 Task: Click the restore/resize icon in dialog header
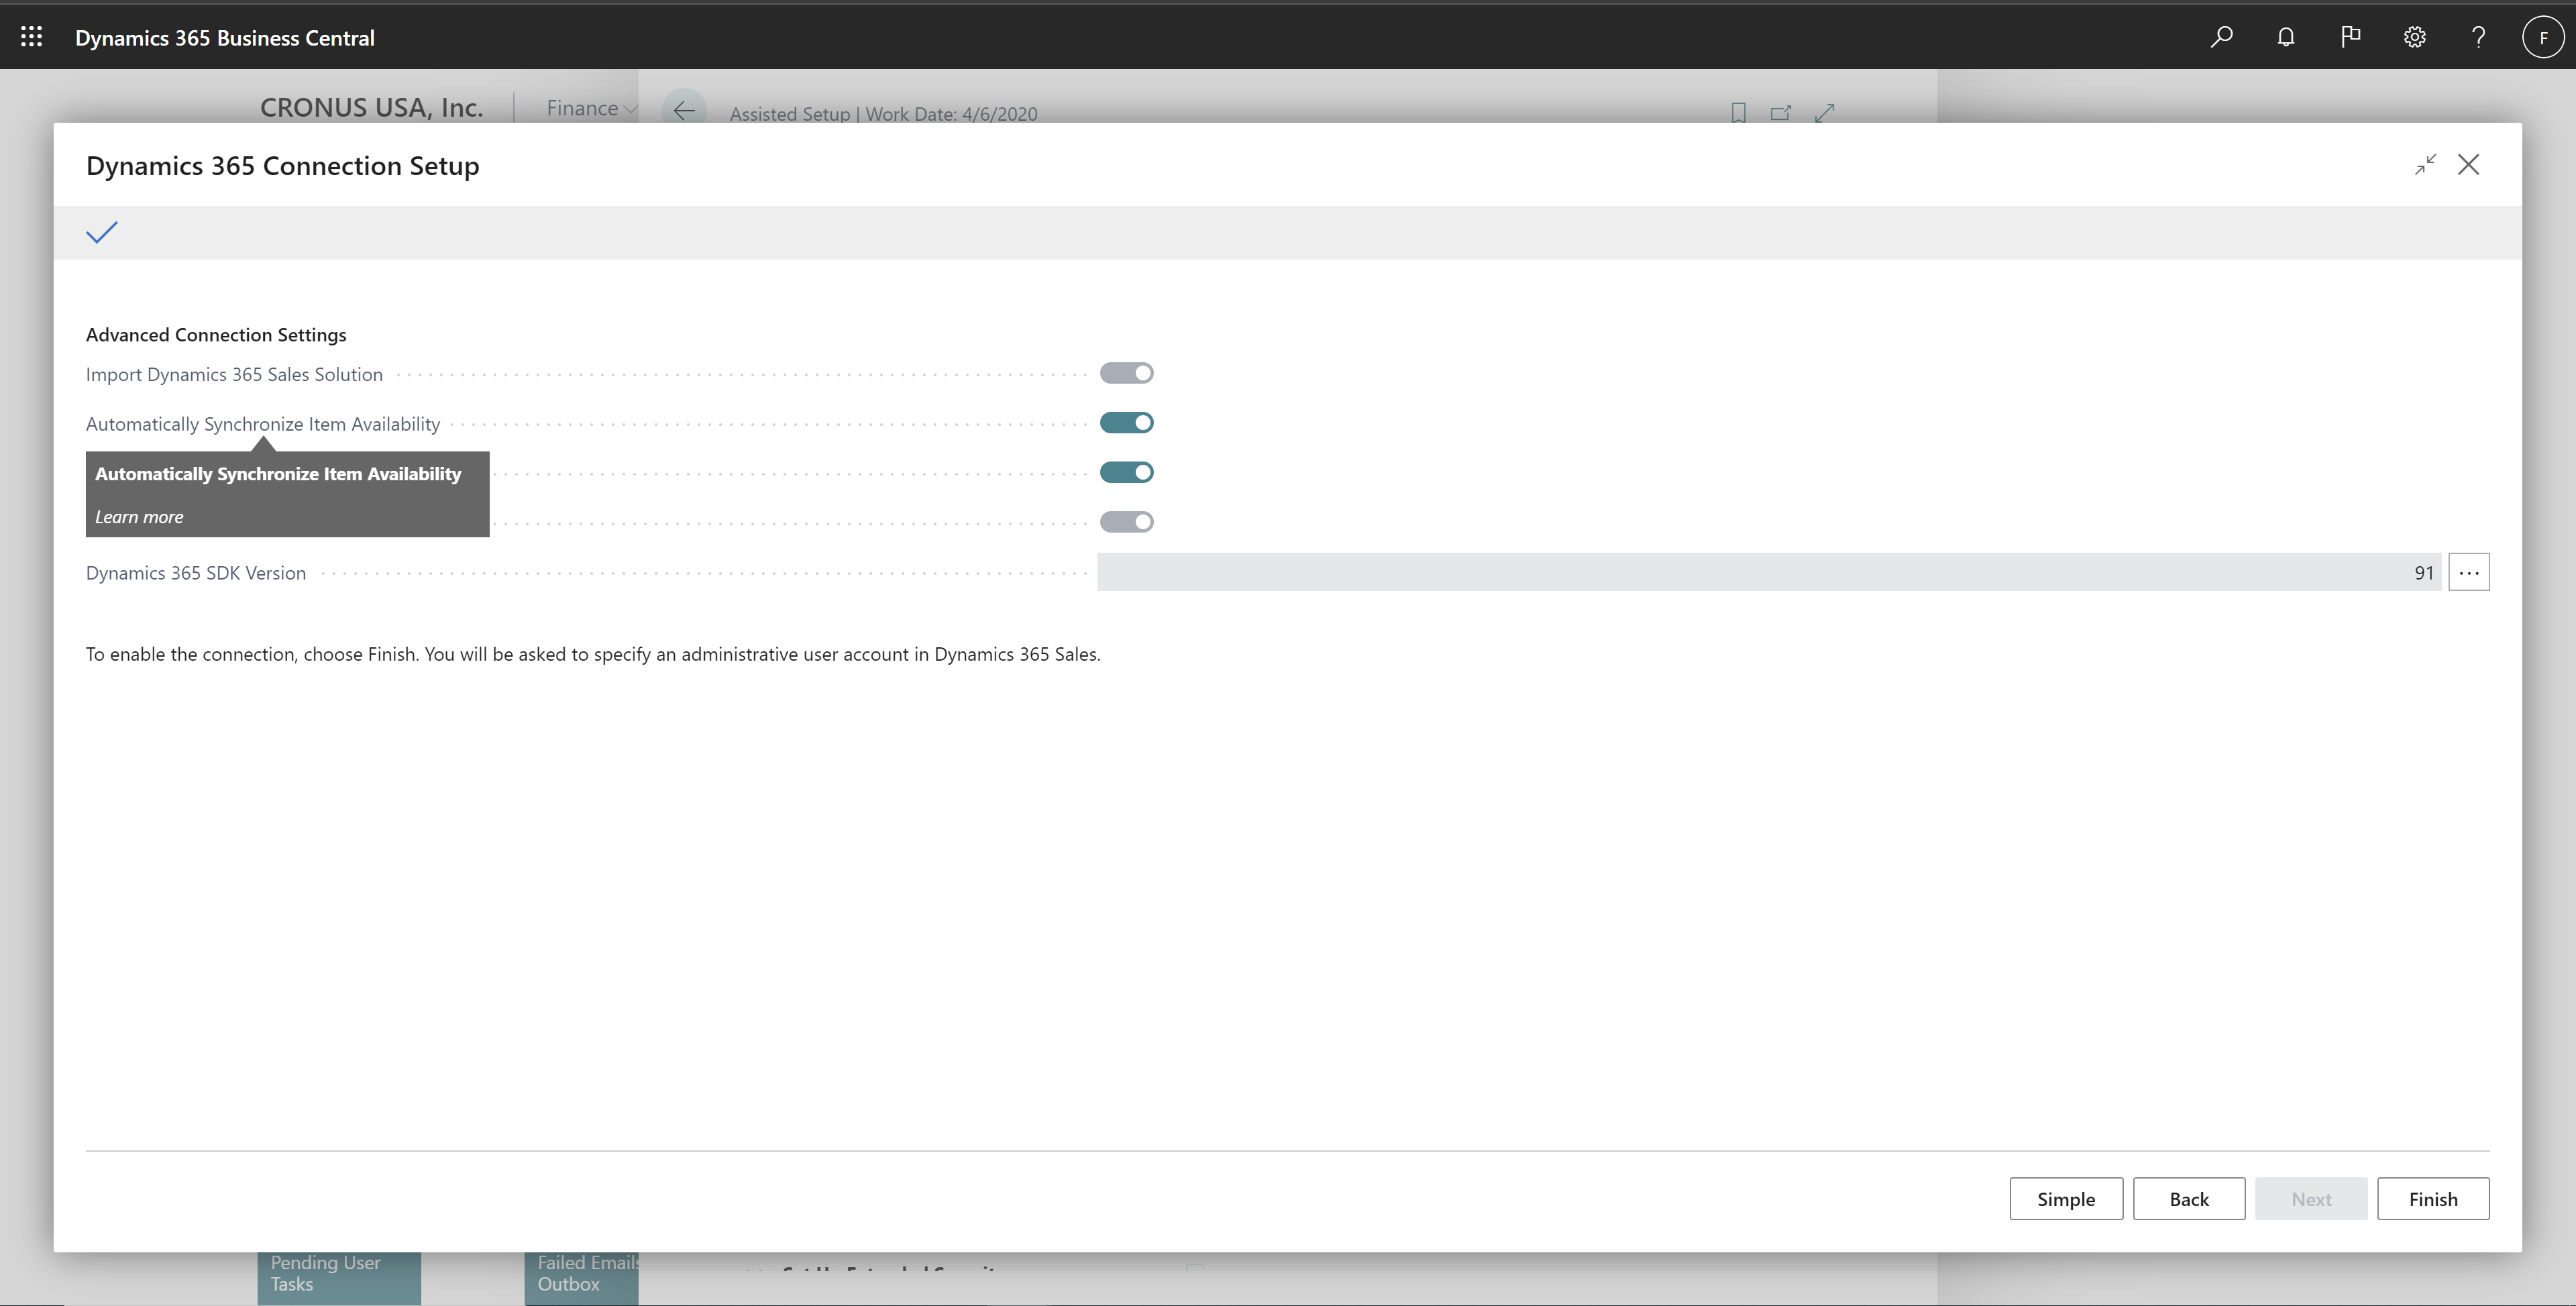point(2424,163)
